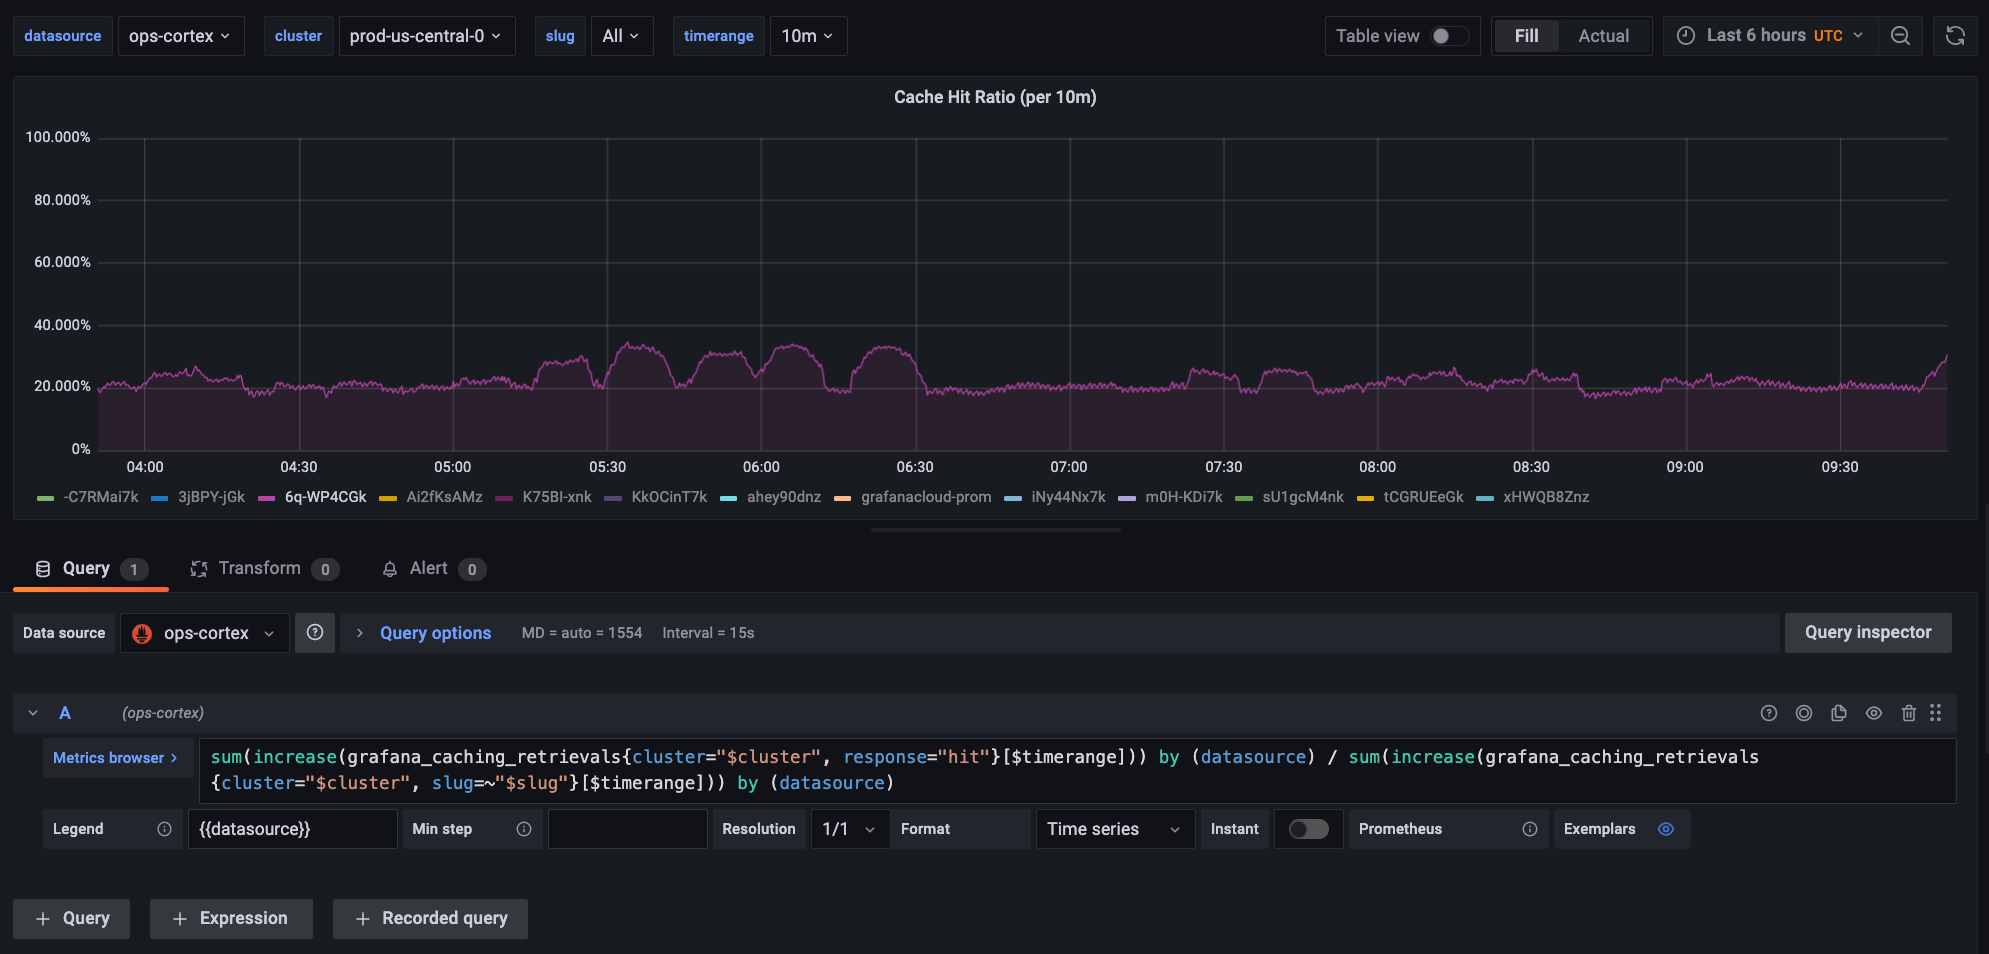Click the 6q-WP4CGk legend color swatch
The image size is (1989, 954).
tap(266, 498)
